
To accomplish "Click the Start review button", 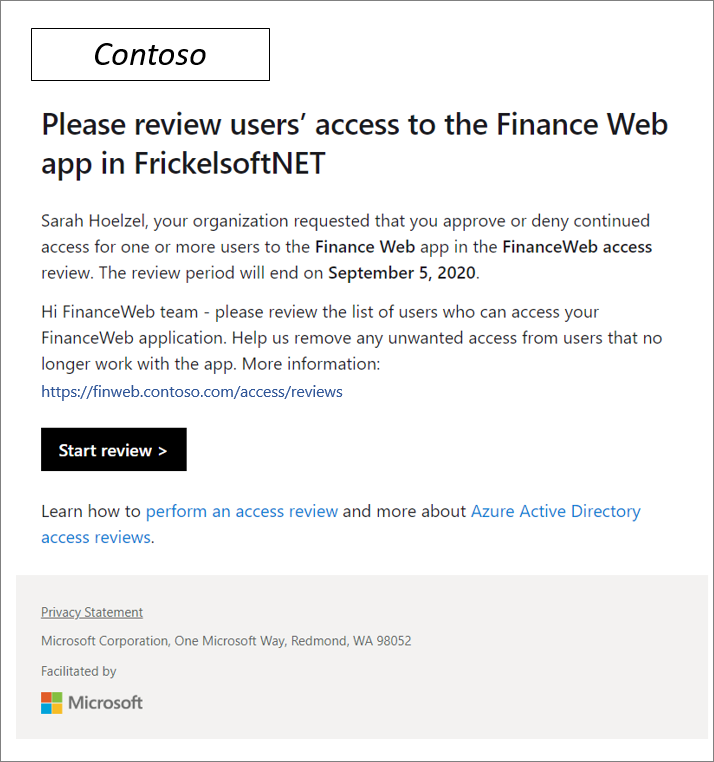I will pyautogui.click(x=113, y=450).
